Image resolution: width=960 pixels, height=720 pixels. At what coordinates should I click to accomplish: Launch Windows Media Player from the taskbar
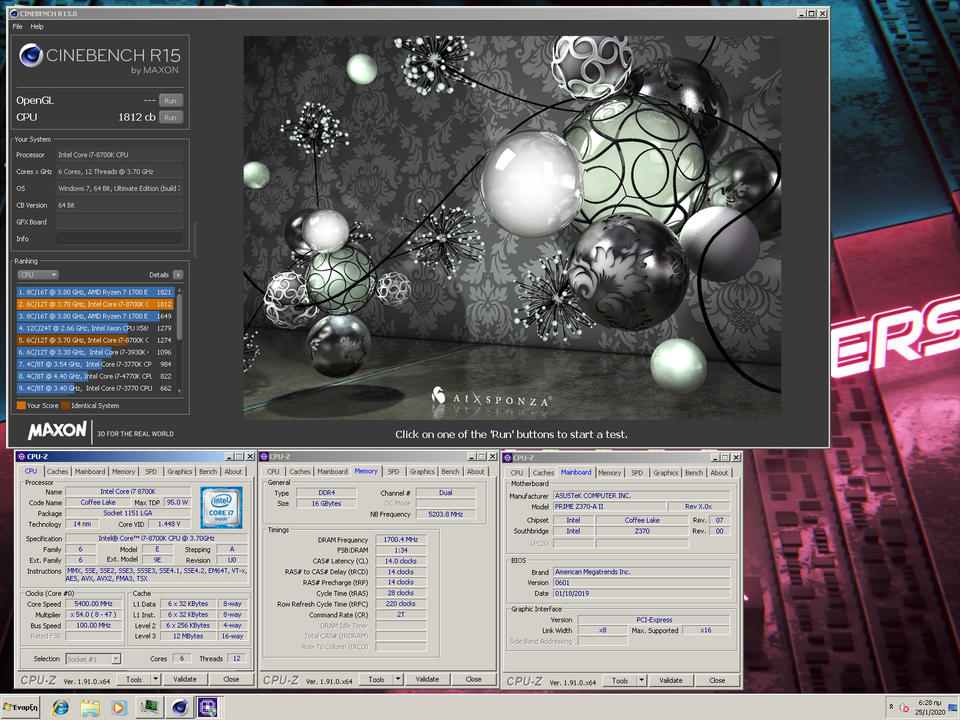(119, 707)
